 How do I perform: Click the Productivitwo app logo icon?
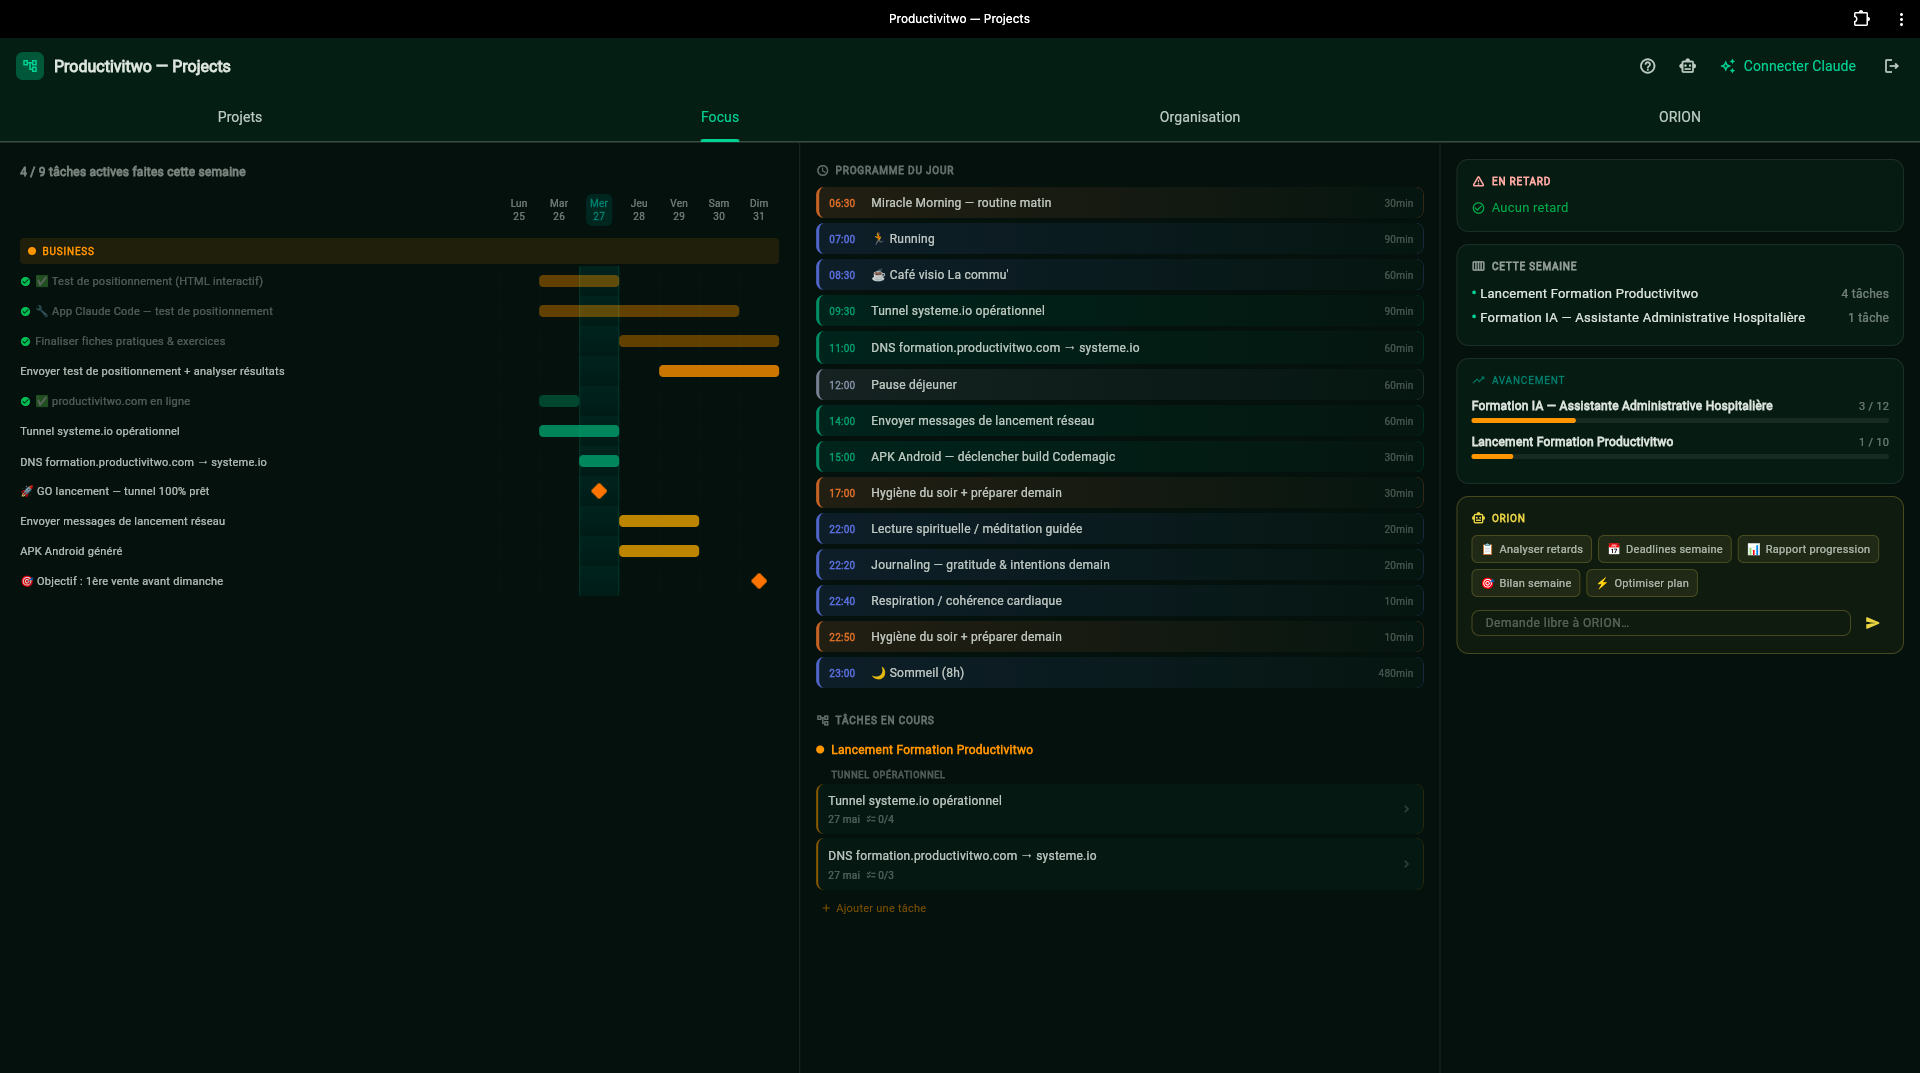30,66
